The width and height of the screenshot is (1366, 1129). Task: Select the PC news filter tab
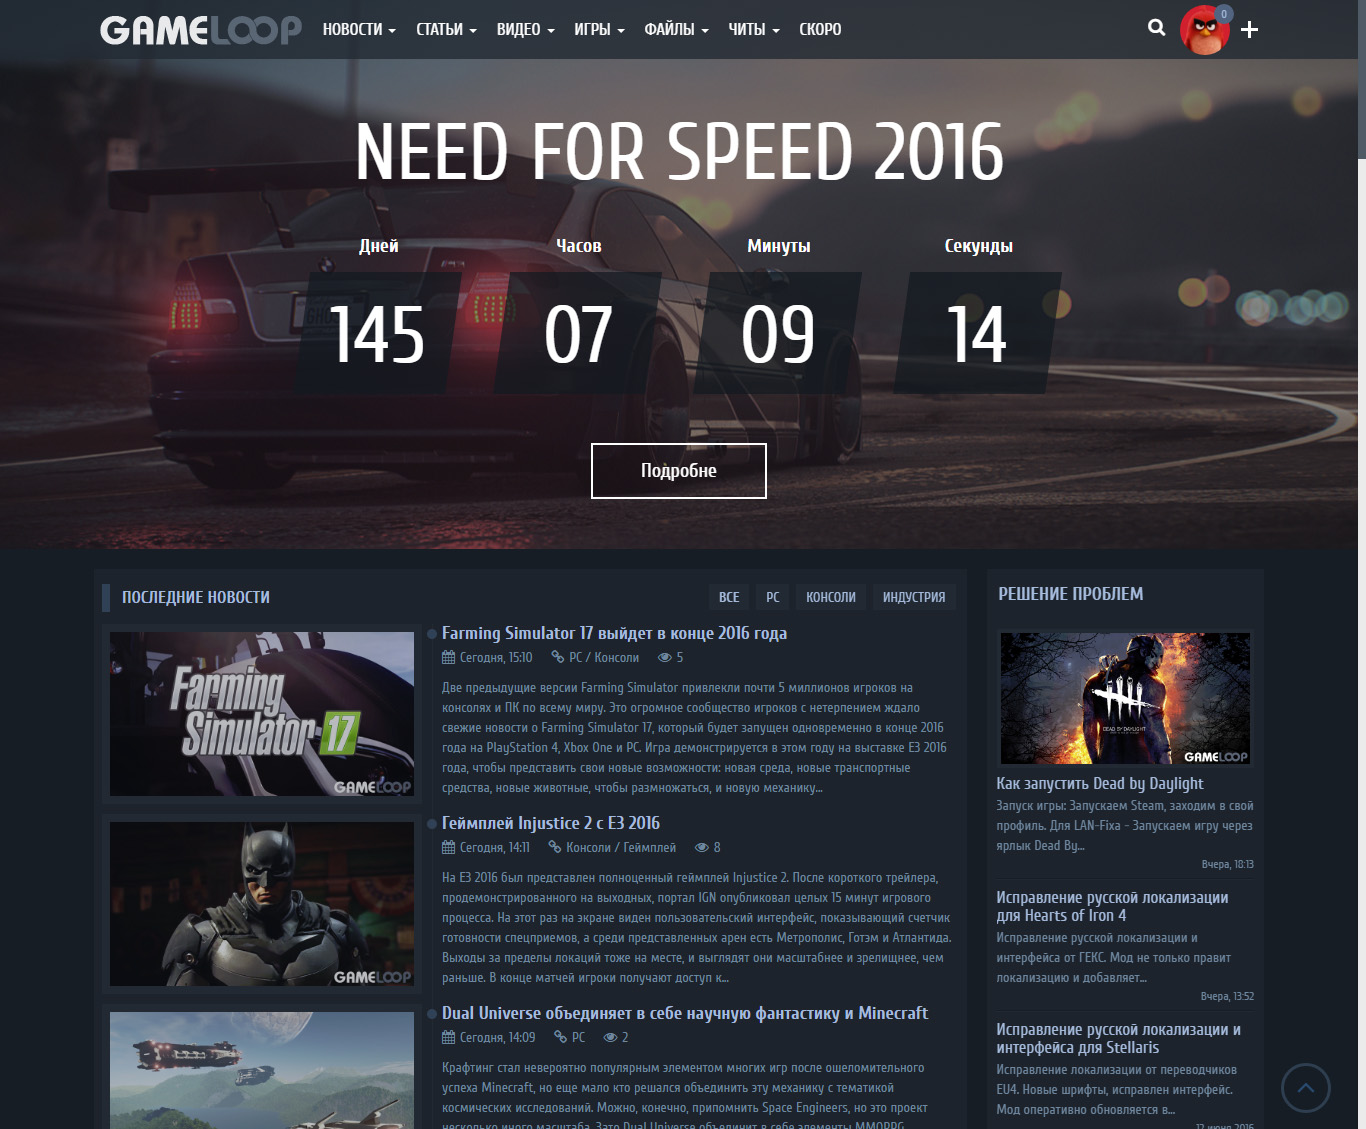773,597
